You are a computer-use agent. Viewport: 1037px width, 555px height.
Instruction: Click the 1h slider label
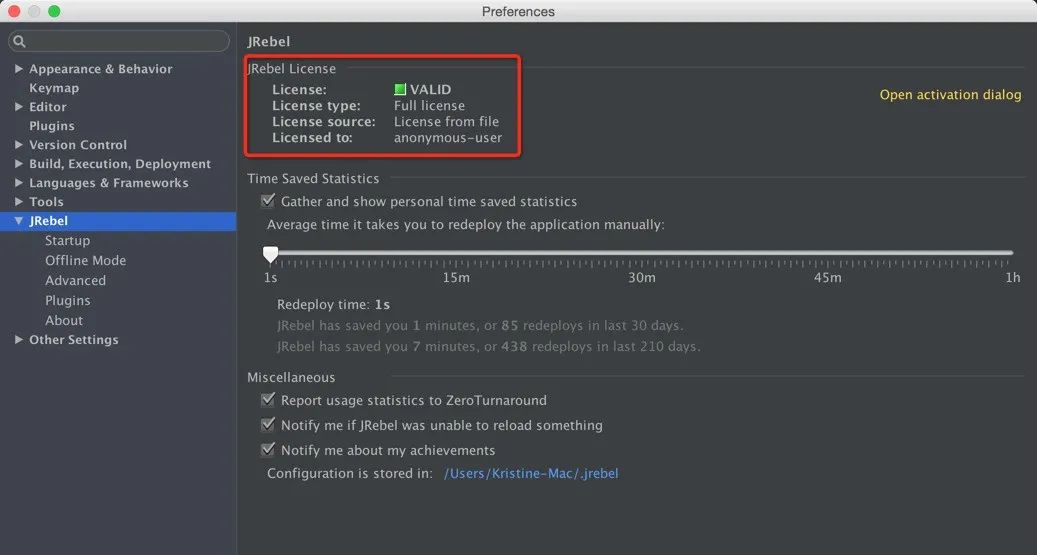click(1013, 277)
